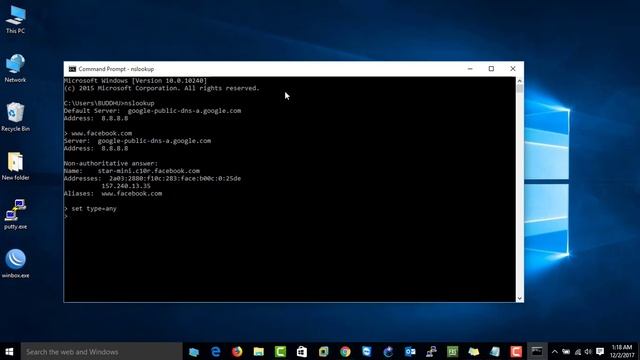Click 'Non-authoritative answer:' text
Screen dimensions: 640x360
(x=111, y=163)
